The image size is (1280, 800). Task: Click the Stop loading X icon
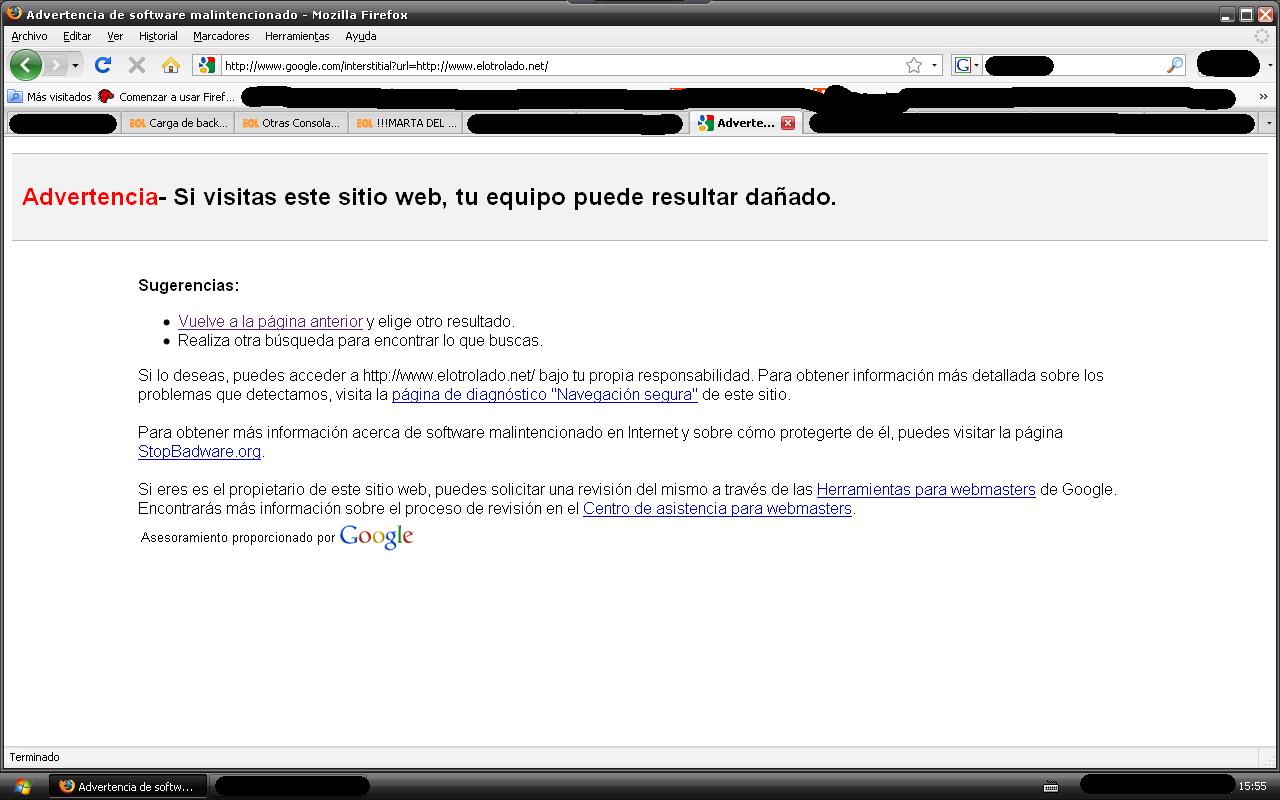[x=137, y=65]
